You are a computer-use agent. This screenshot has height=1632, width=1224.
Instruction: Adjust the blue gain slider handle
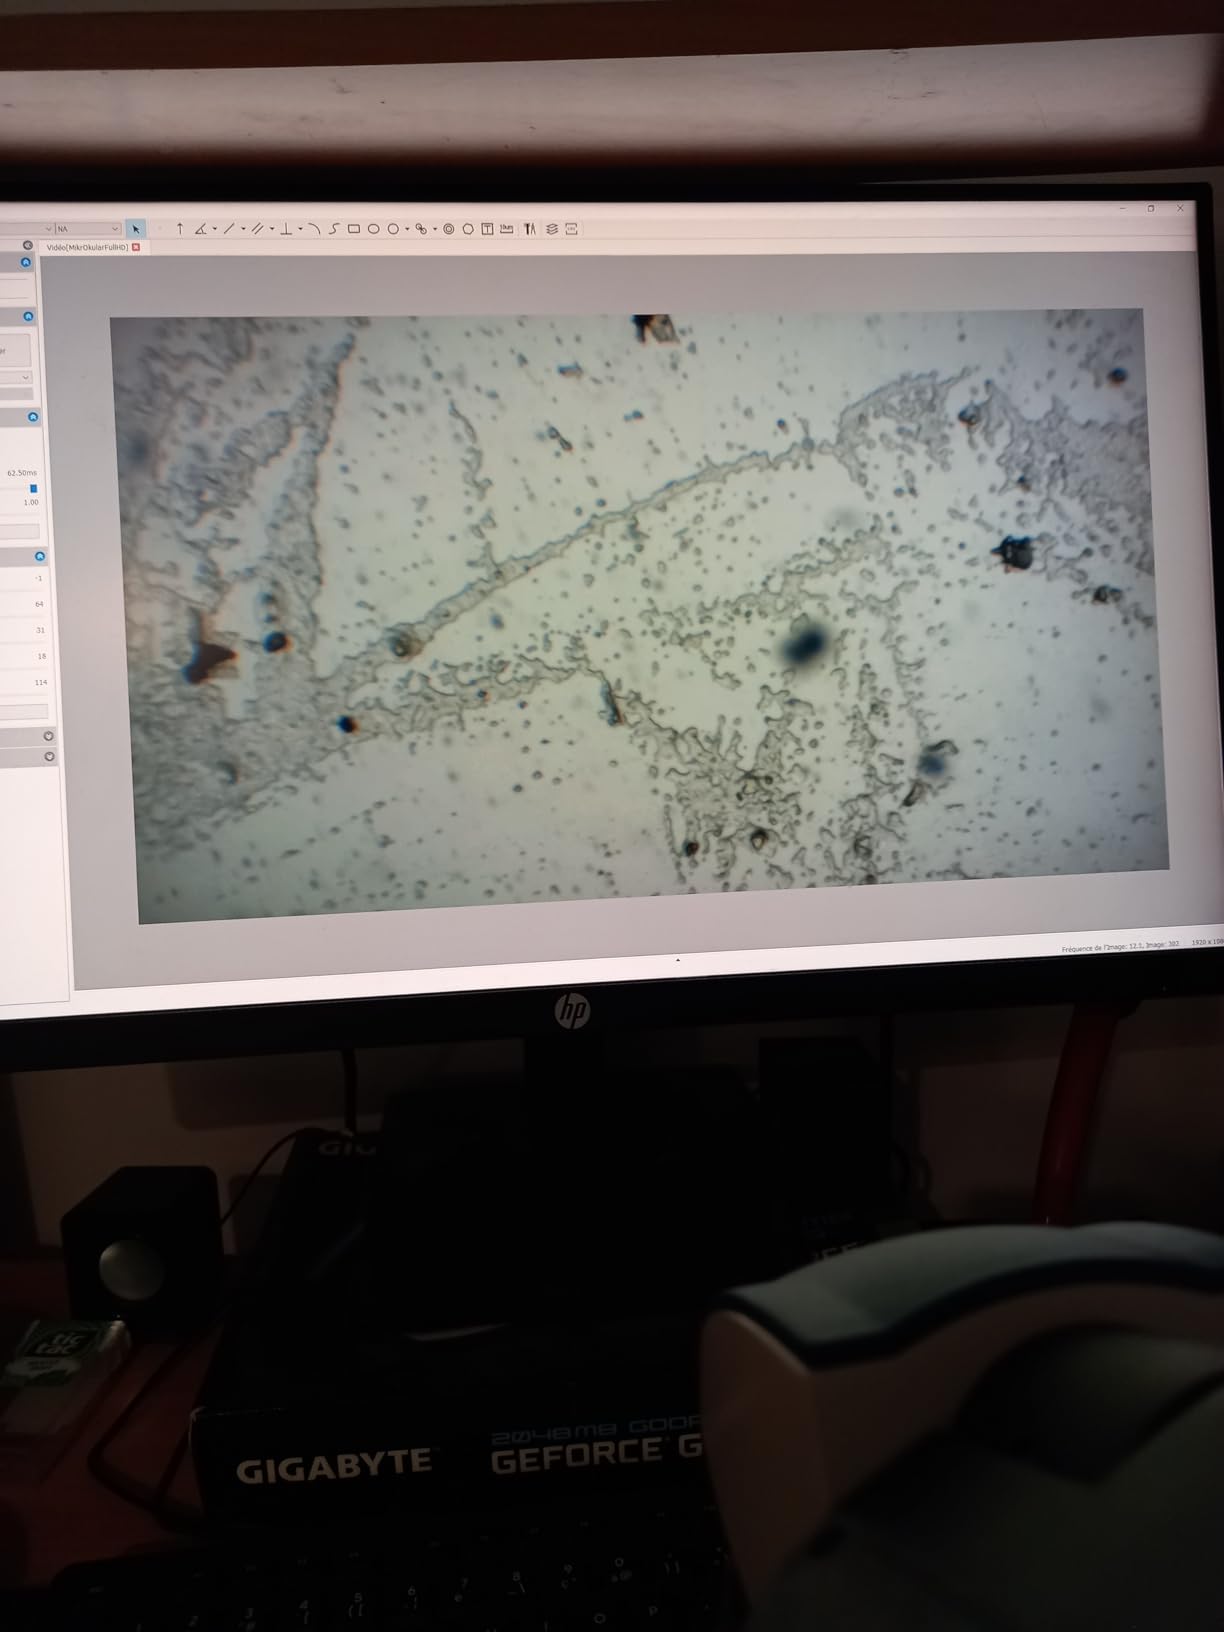[x=34, y=488]
